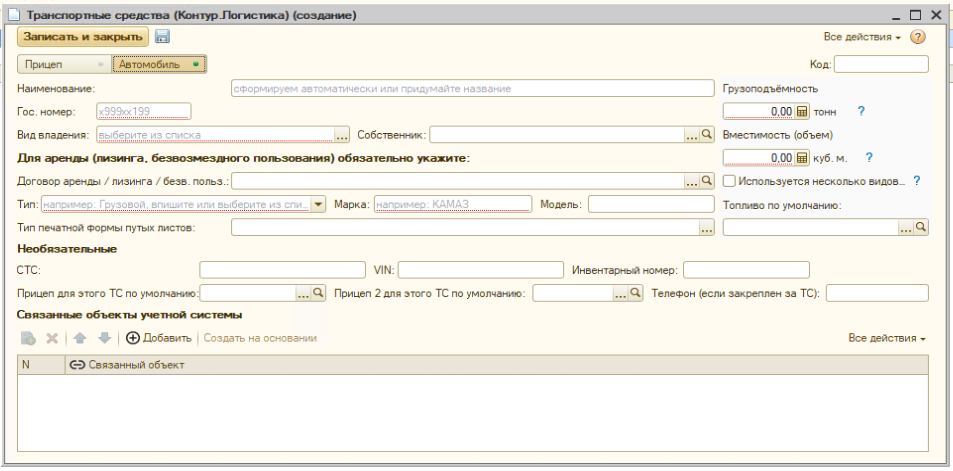Click magnifier icon next to Договор аренды
This screenshot has width=953, height=471.
coord(707,180)
